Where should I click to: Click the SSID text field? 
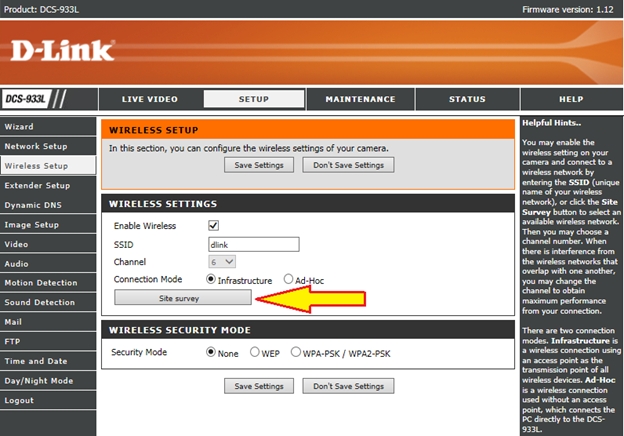(253, 244)
